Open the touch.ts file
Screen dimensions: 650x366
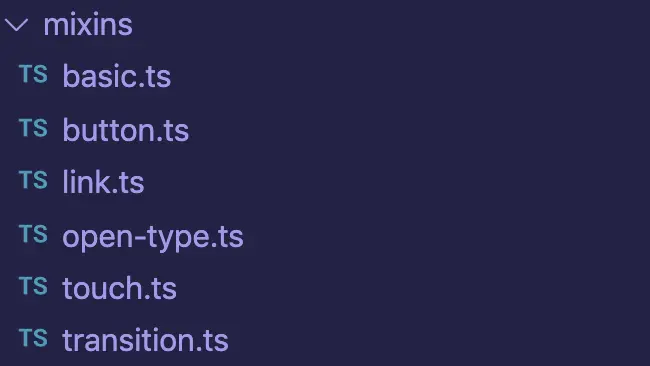click(119, 288)
